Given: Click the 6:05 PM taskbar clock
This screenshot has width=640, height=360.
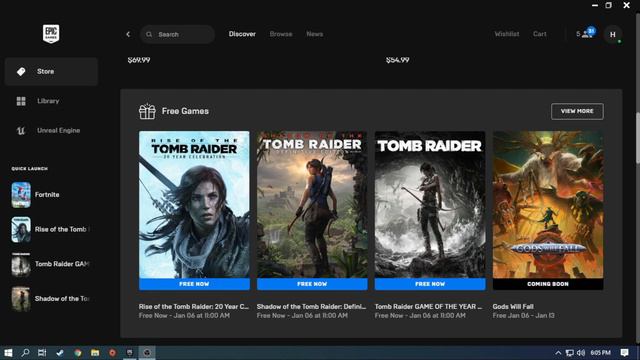Looking at the screenshot, I should click(x=600, y=353).
